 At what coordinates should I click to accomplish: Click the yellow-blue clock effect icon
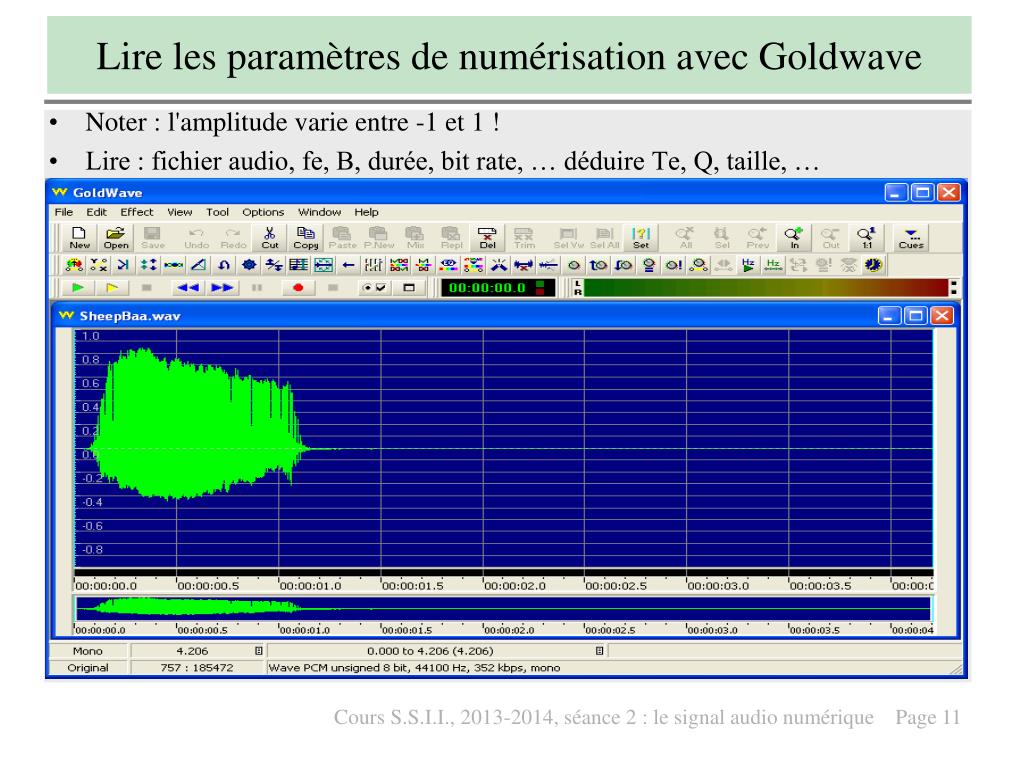tap(873, 264)
